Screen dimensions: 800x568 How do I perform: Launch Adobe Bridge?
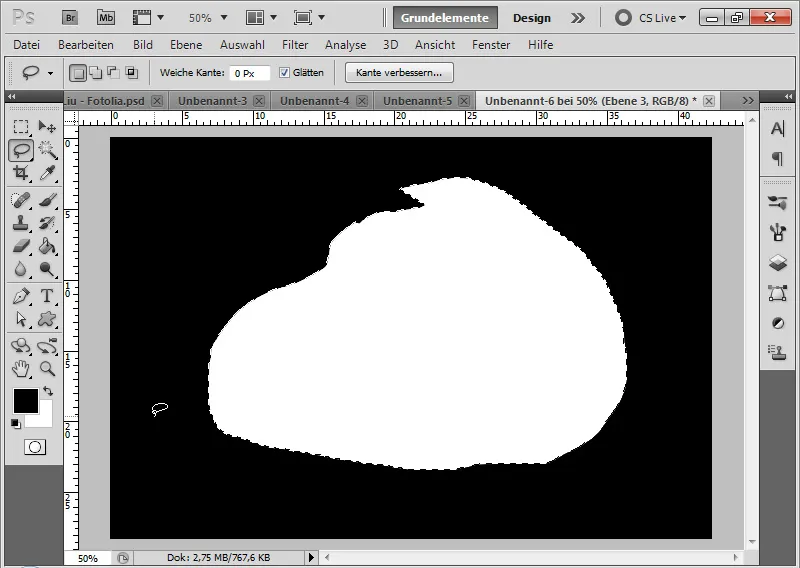[70, 18]
